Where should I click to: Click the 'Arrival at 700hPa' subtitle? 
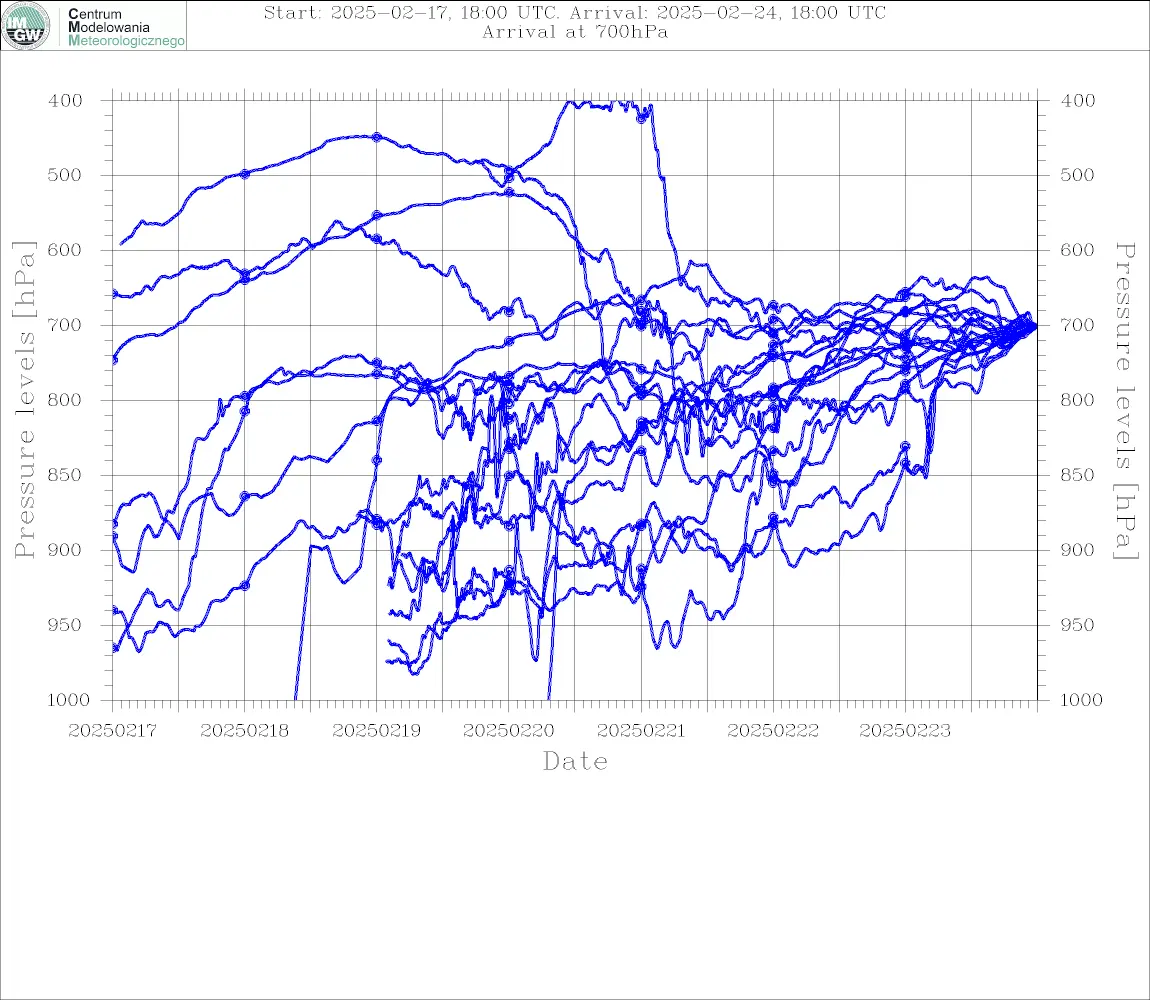pyautogui.click(x=575, y=32)
